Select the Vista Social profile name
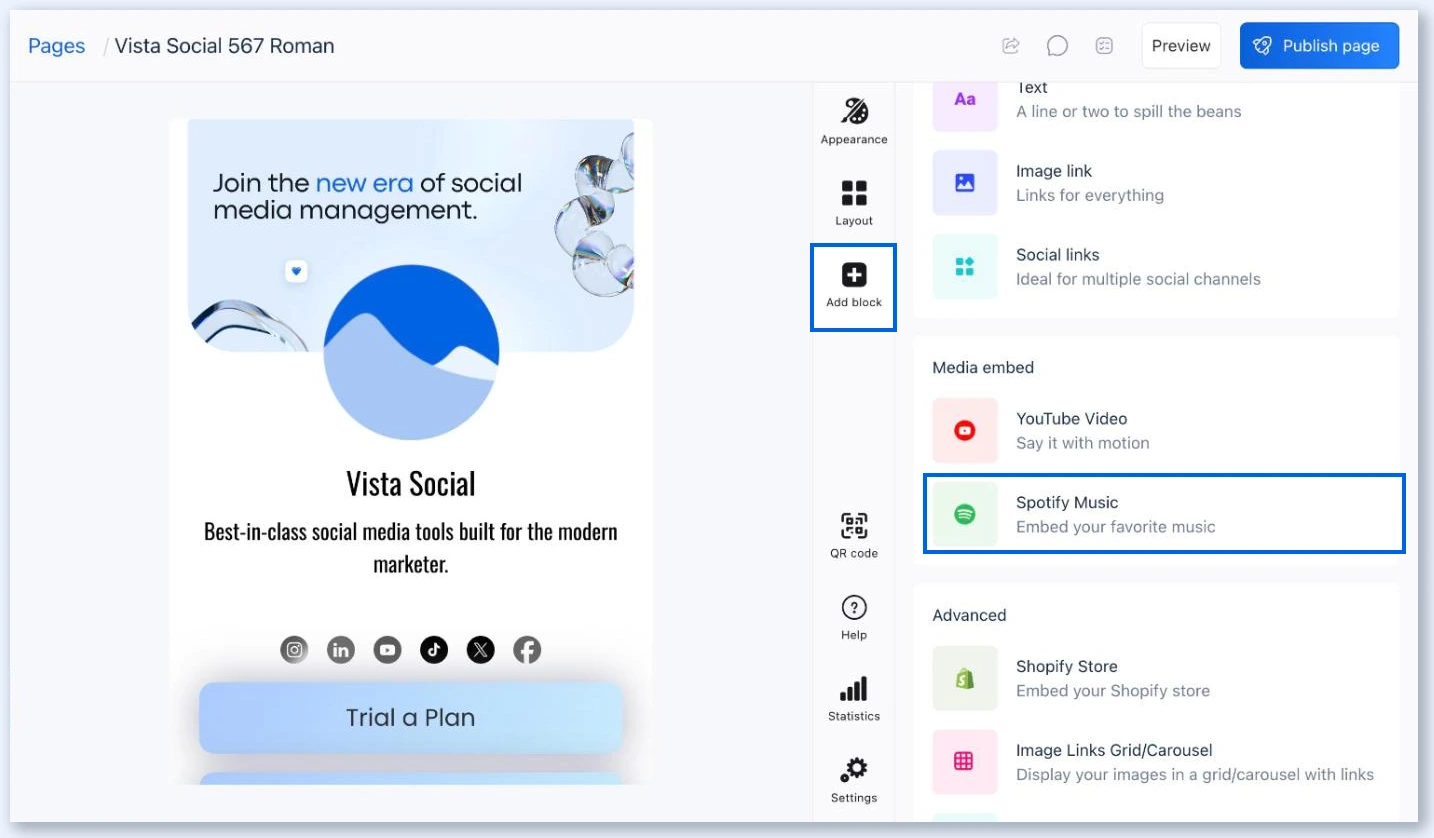The image size is (1434, 838). pos(411,484)
